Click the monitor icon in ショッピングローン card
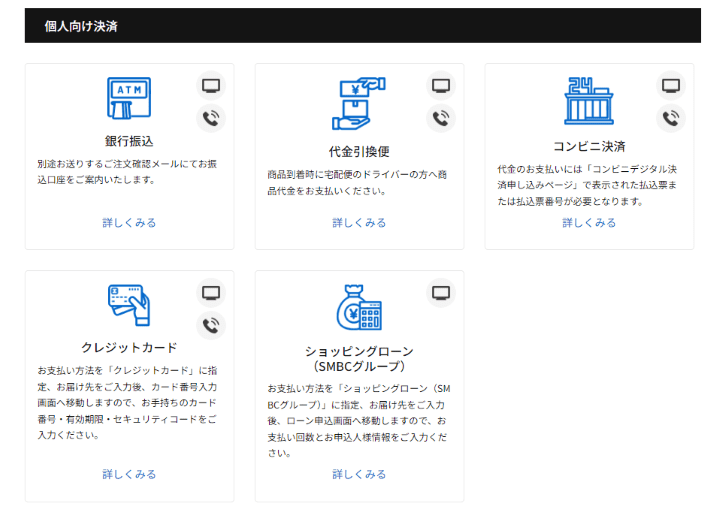 click(441, 292)
